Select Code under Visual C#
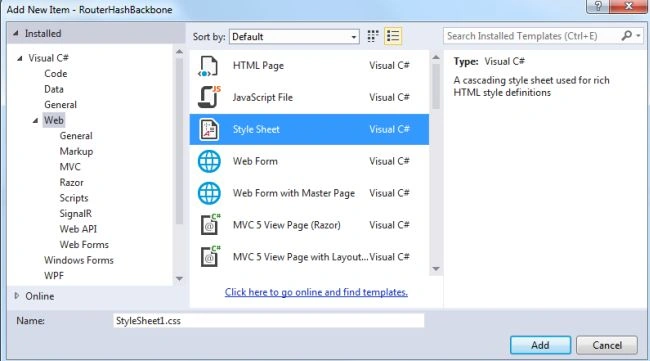 56,74
